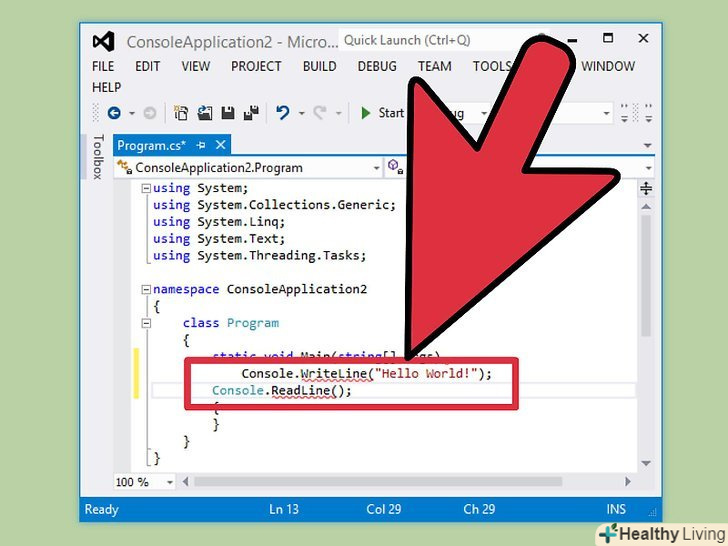Close the Program.cs tab
Image resolution: width=728 pixels, height=546 pixels.
coord(221,145)
